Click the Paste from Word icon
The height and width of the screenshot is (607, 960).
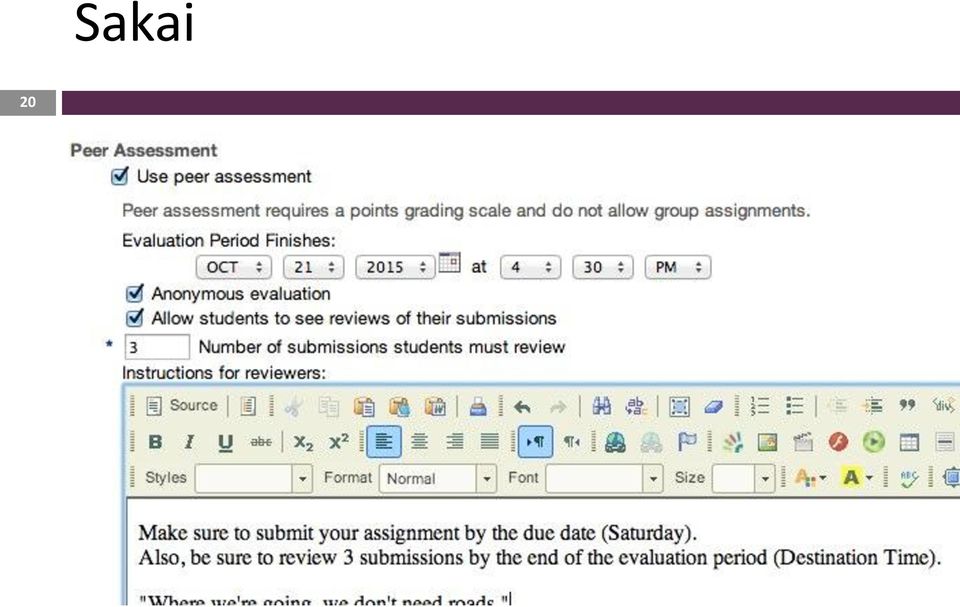pos(435,407)
